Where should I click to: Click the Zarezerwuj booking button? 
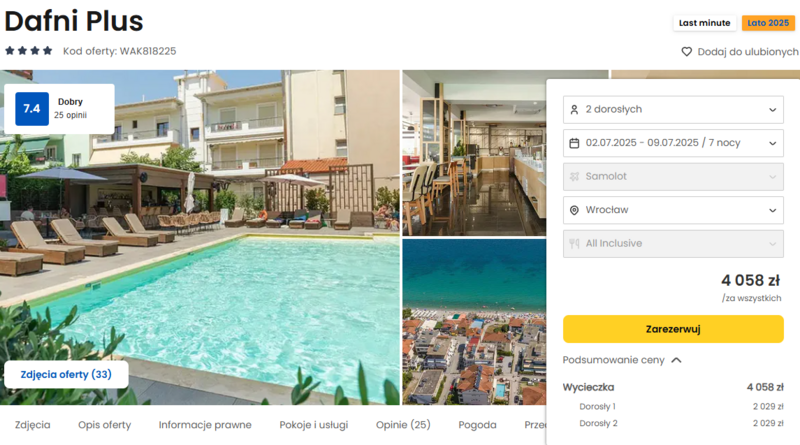[673, 329]
